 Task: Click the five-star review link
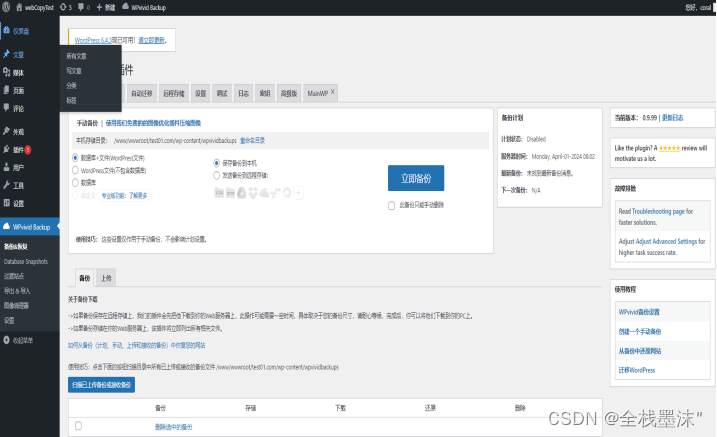[x=669, y=148]
